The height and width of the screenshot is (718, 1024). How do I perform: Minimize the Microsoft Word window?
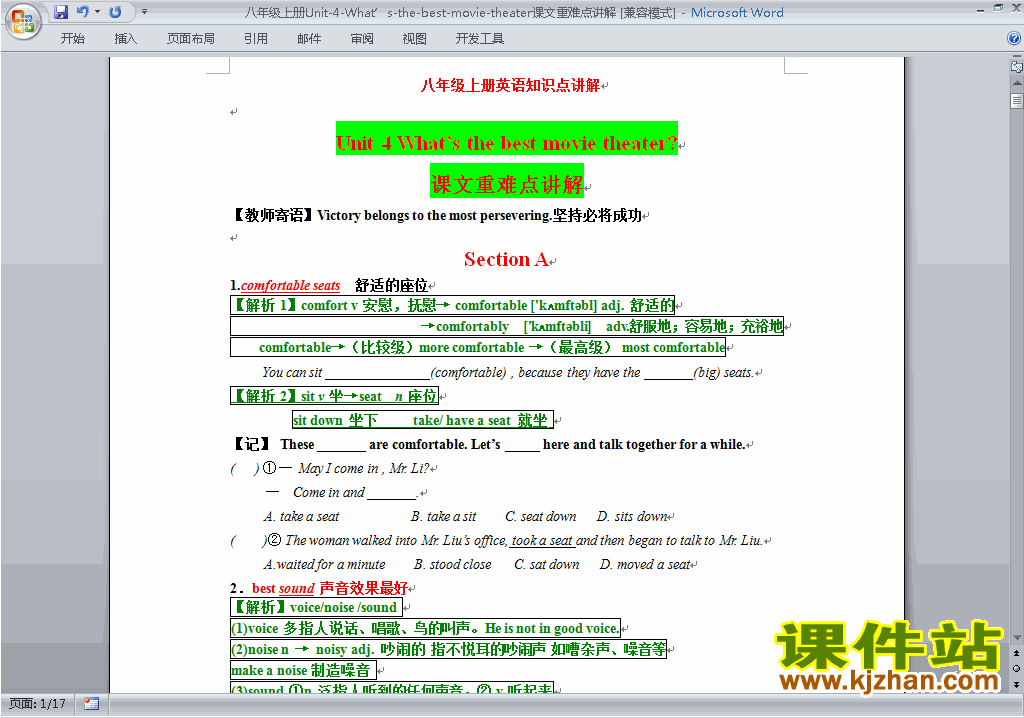(980, 10)
